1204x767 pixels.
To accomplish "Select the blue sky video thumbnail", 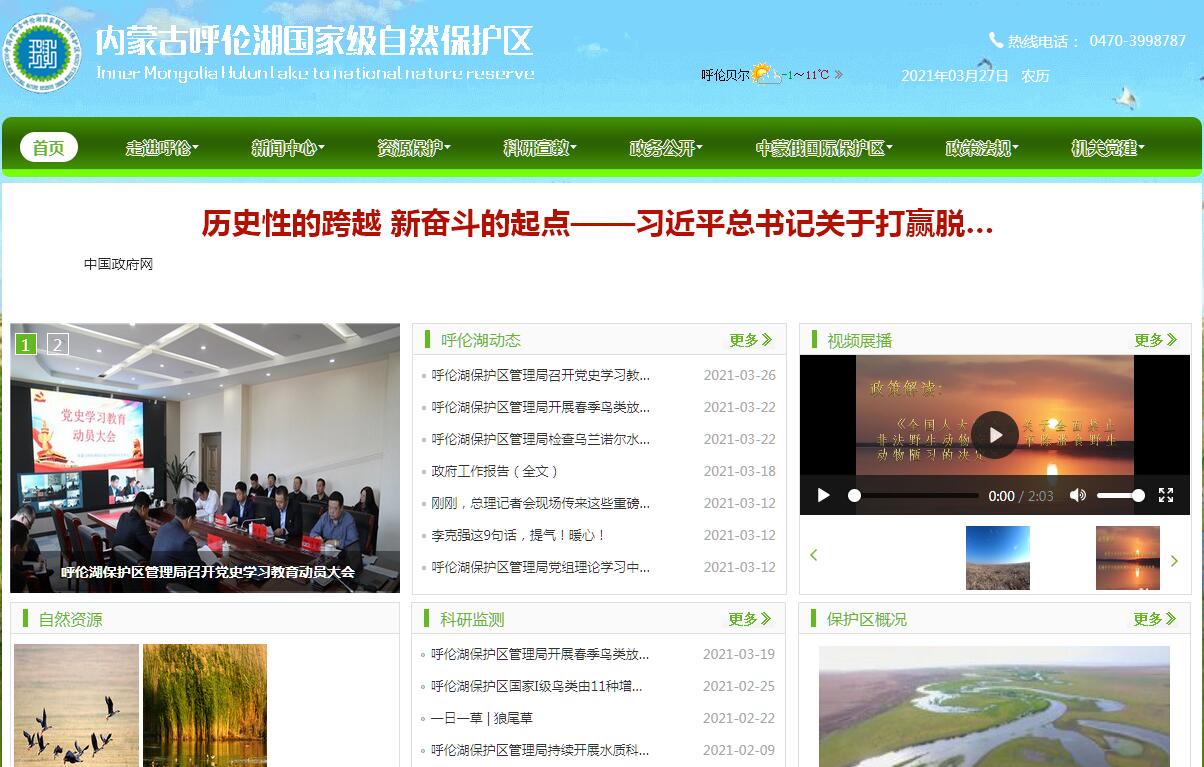I will [x=997, y=558].
